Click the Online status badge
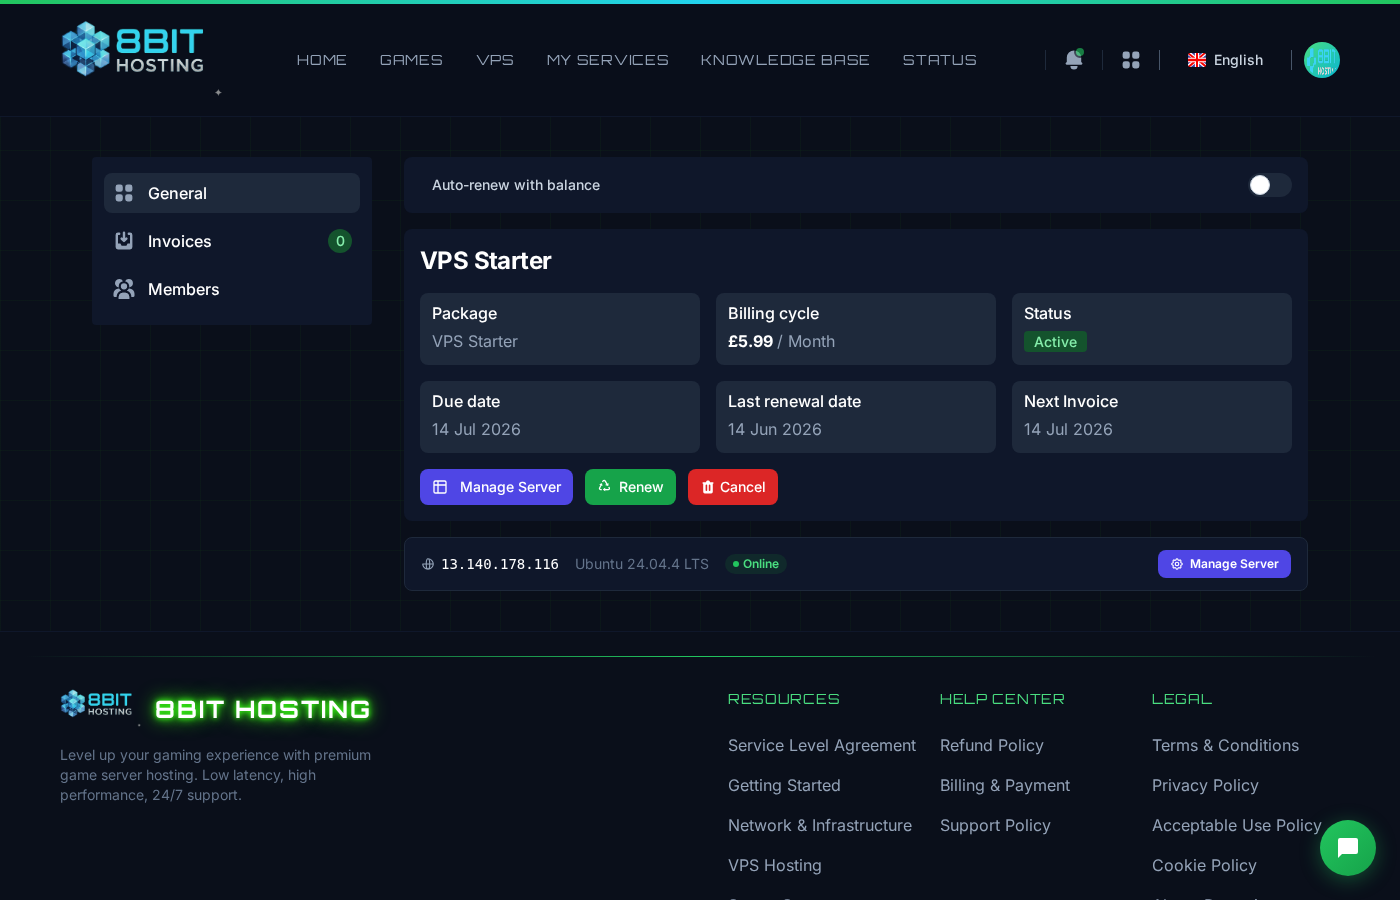 [756, 564]
